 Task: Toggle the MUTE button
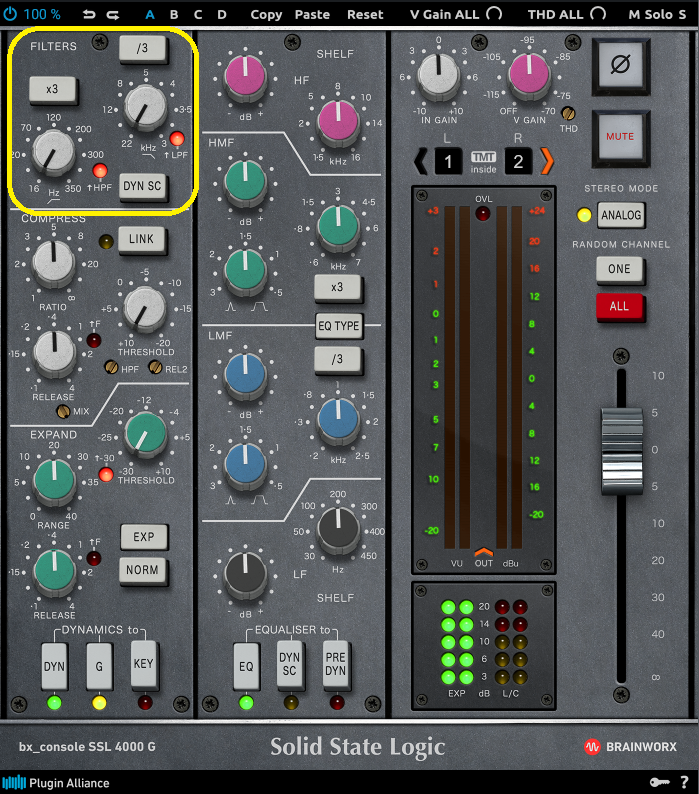[620, 137]
